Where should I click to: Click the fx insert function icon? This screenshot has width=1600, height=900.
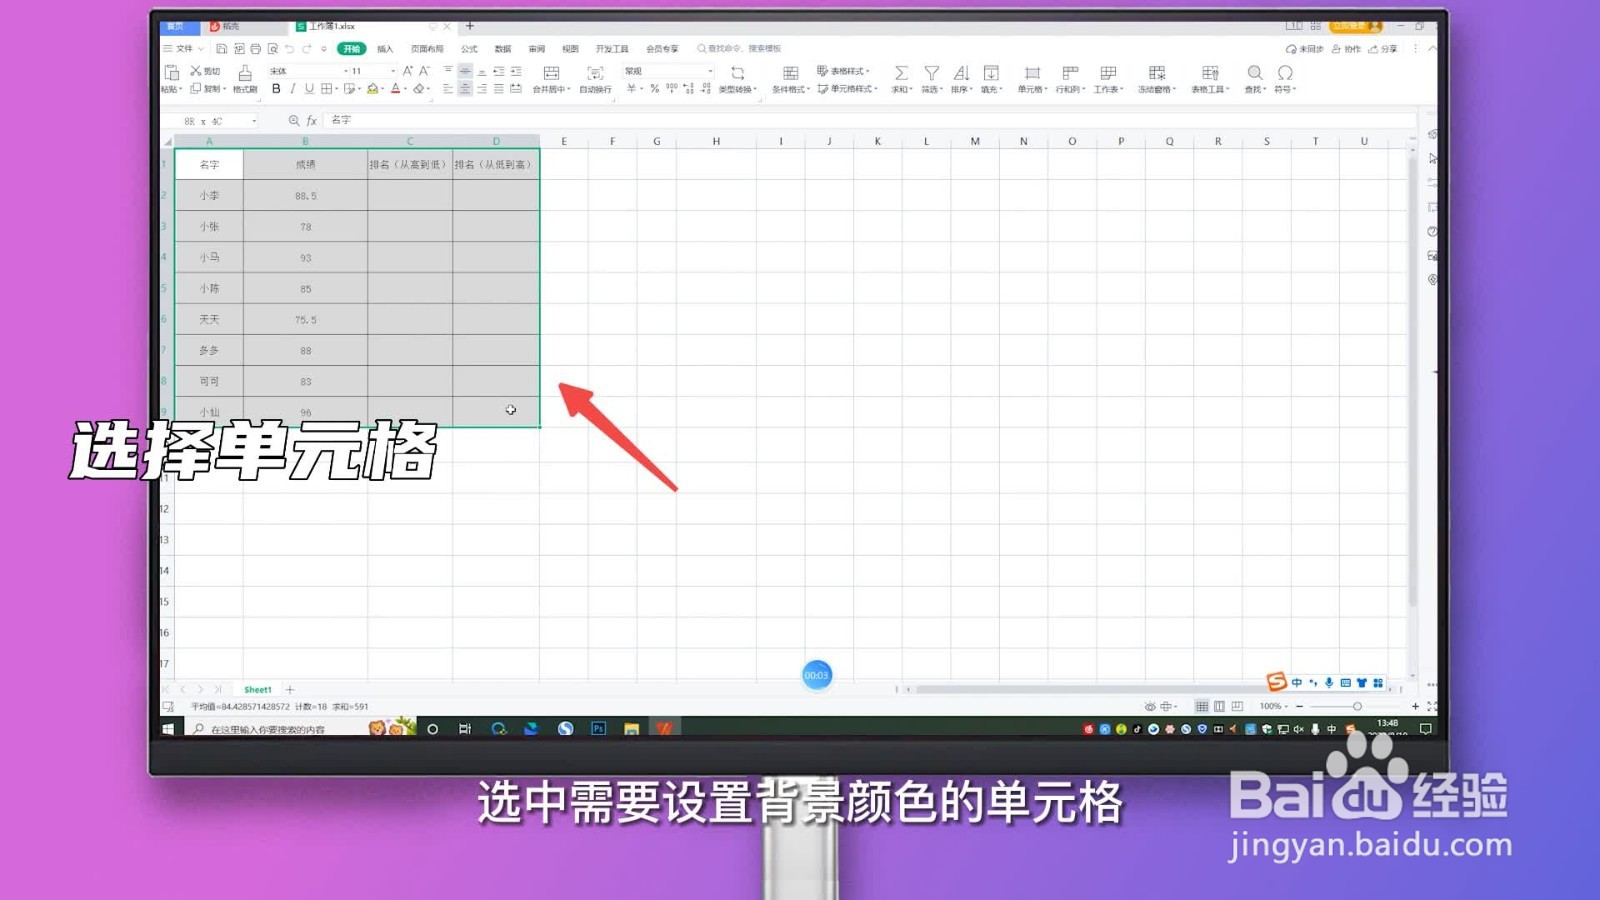[x=312, y=120]
